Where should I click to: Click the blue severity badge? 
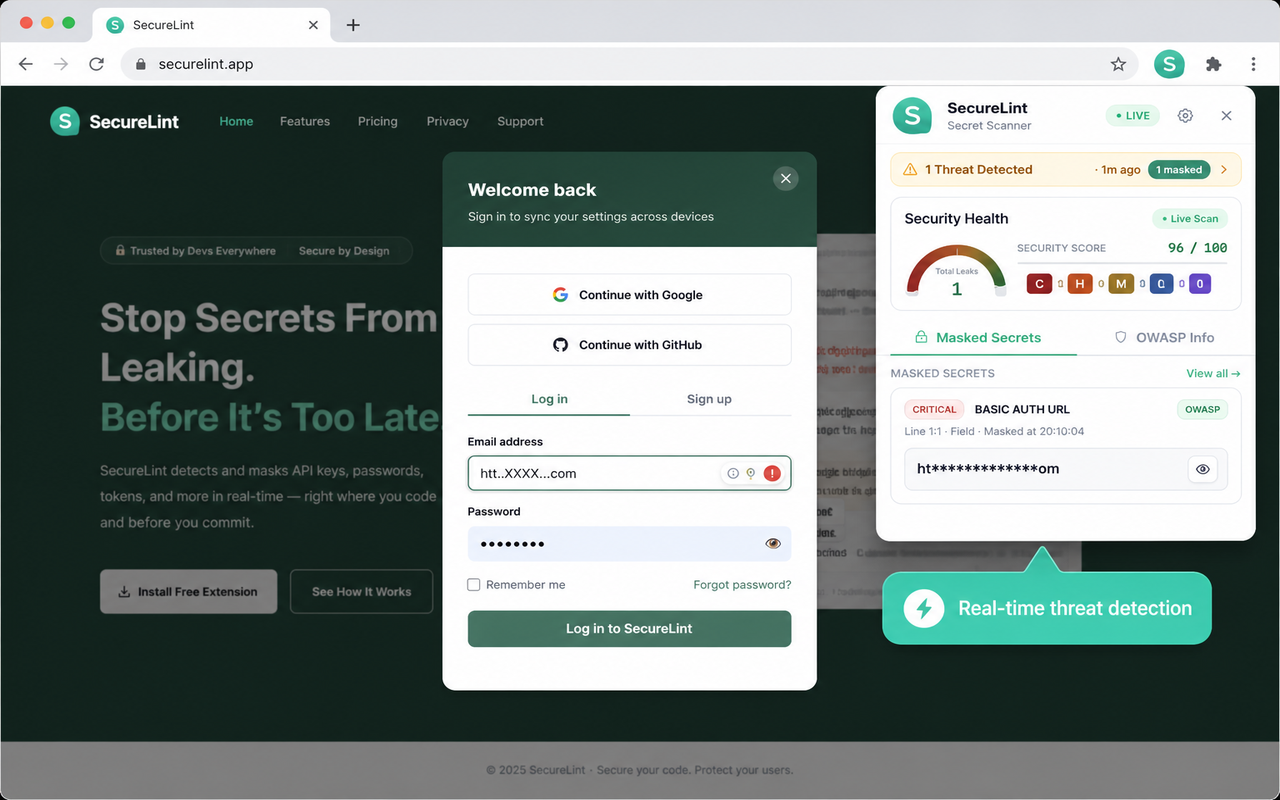(1161, 284)
